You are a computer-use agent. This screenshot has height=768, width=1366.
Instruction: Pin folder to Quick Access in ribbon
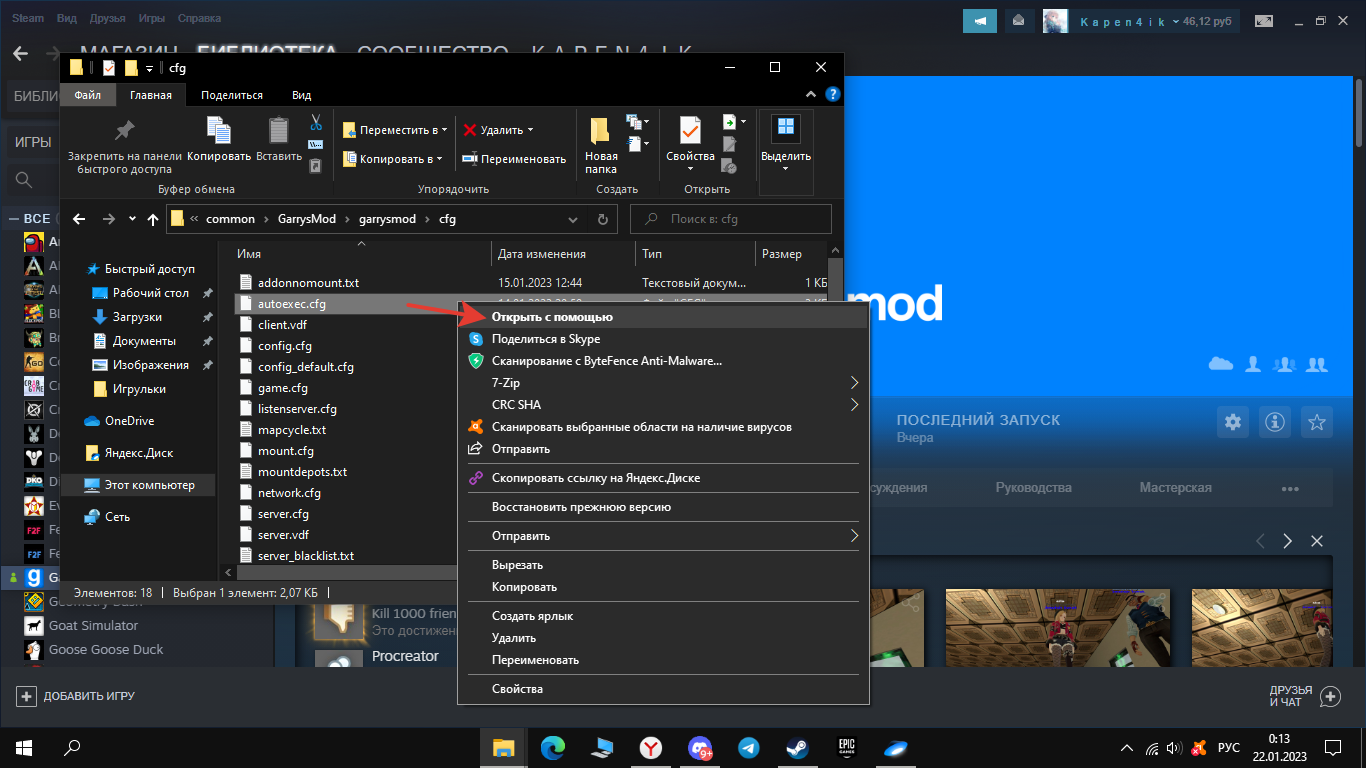[125, 145]
